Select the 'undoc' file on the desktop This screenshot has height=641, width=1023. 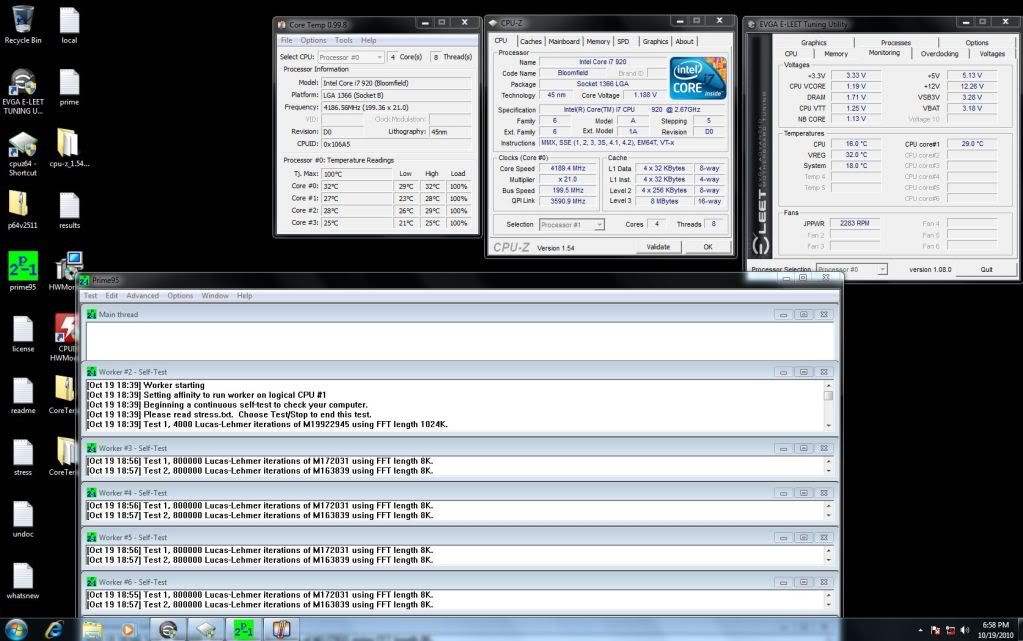tap(23, 519)
